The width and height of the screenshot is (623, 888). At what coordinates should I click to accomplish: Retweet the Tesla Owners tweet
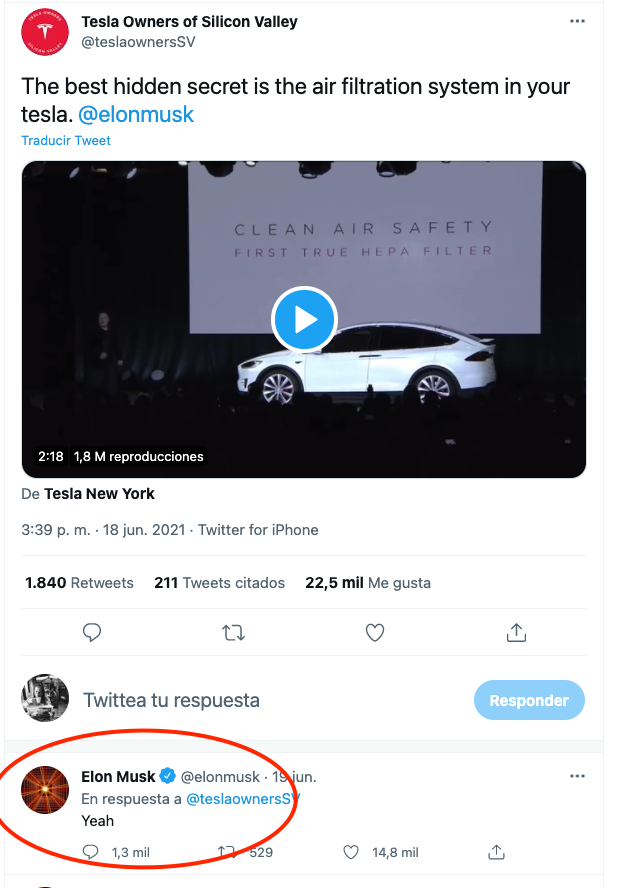(234, 633)
